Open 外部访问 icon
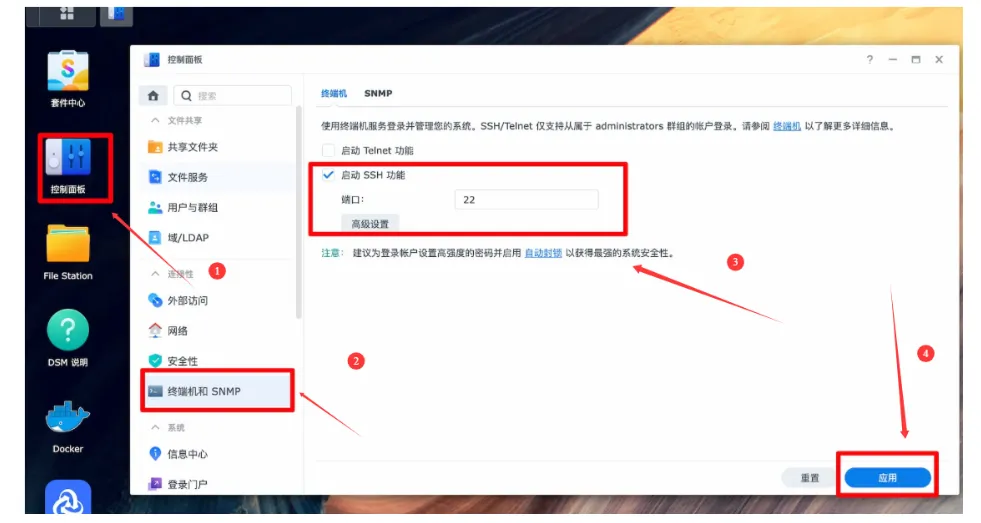 point(155,300)
